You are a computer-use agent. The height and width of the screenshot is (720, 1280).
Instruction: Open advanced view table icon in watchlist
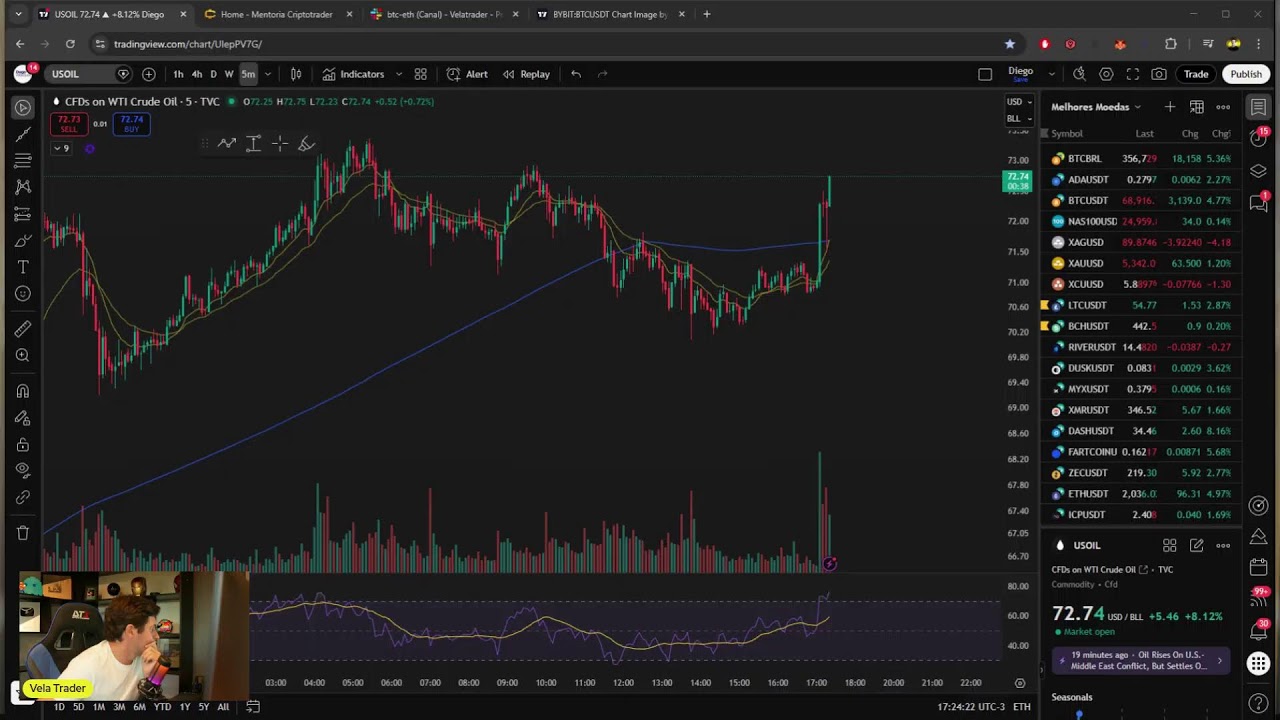1196,107
